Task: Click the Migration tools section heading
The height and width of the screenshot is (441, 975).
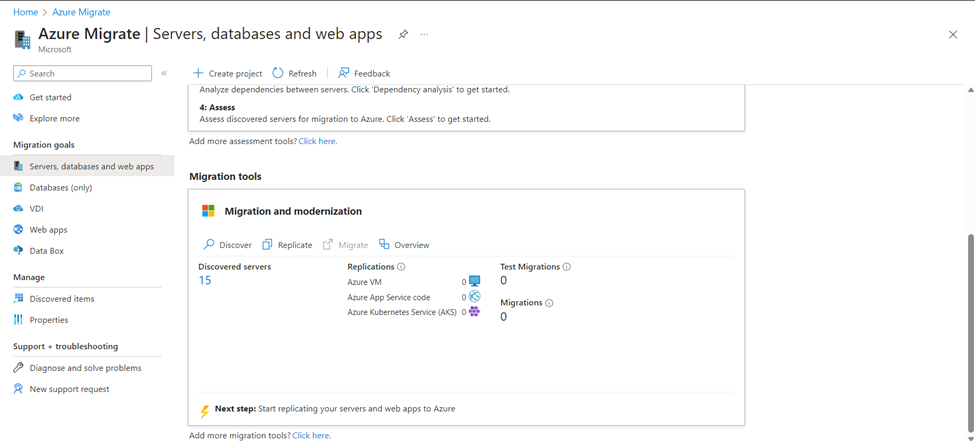Action: (x=225, y=177)
